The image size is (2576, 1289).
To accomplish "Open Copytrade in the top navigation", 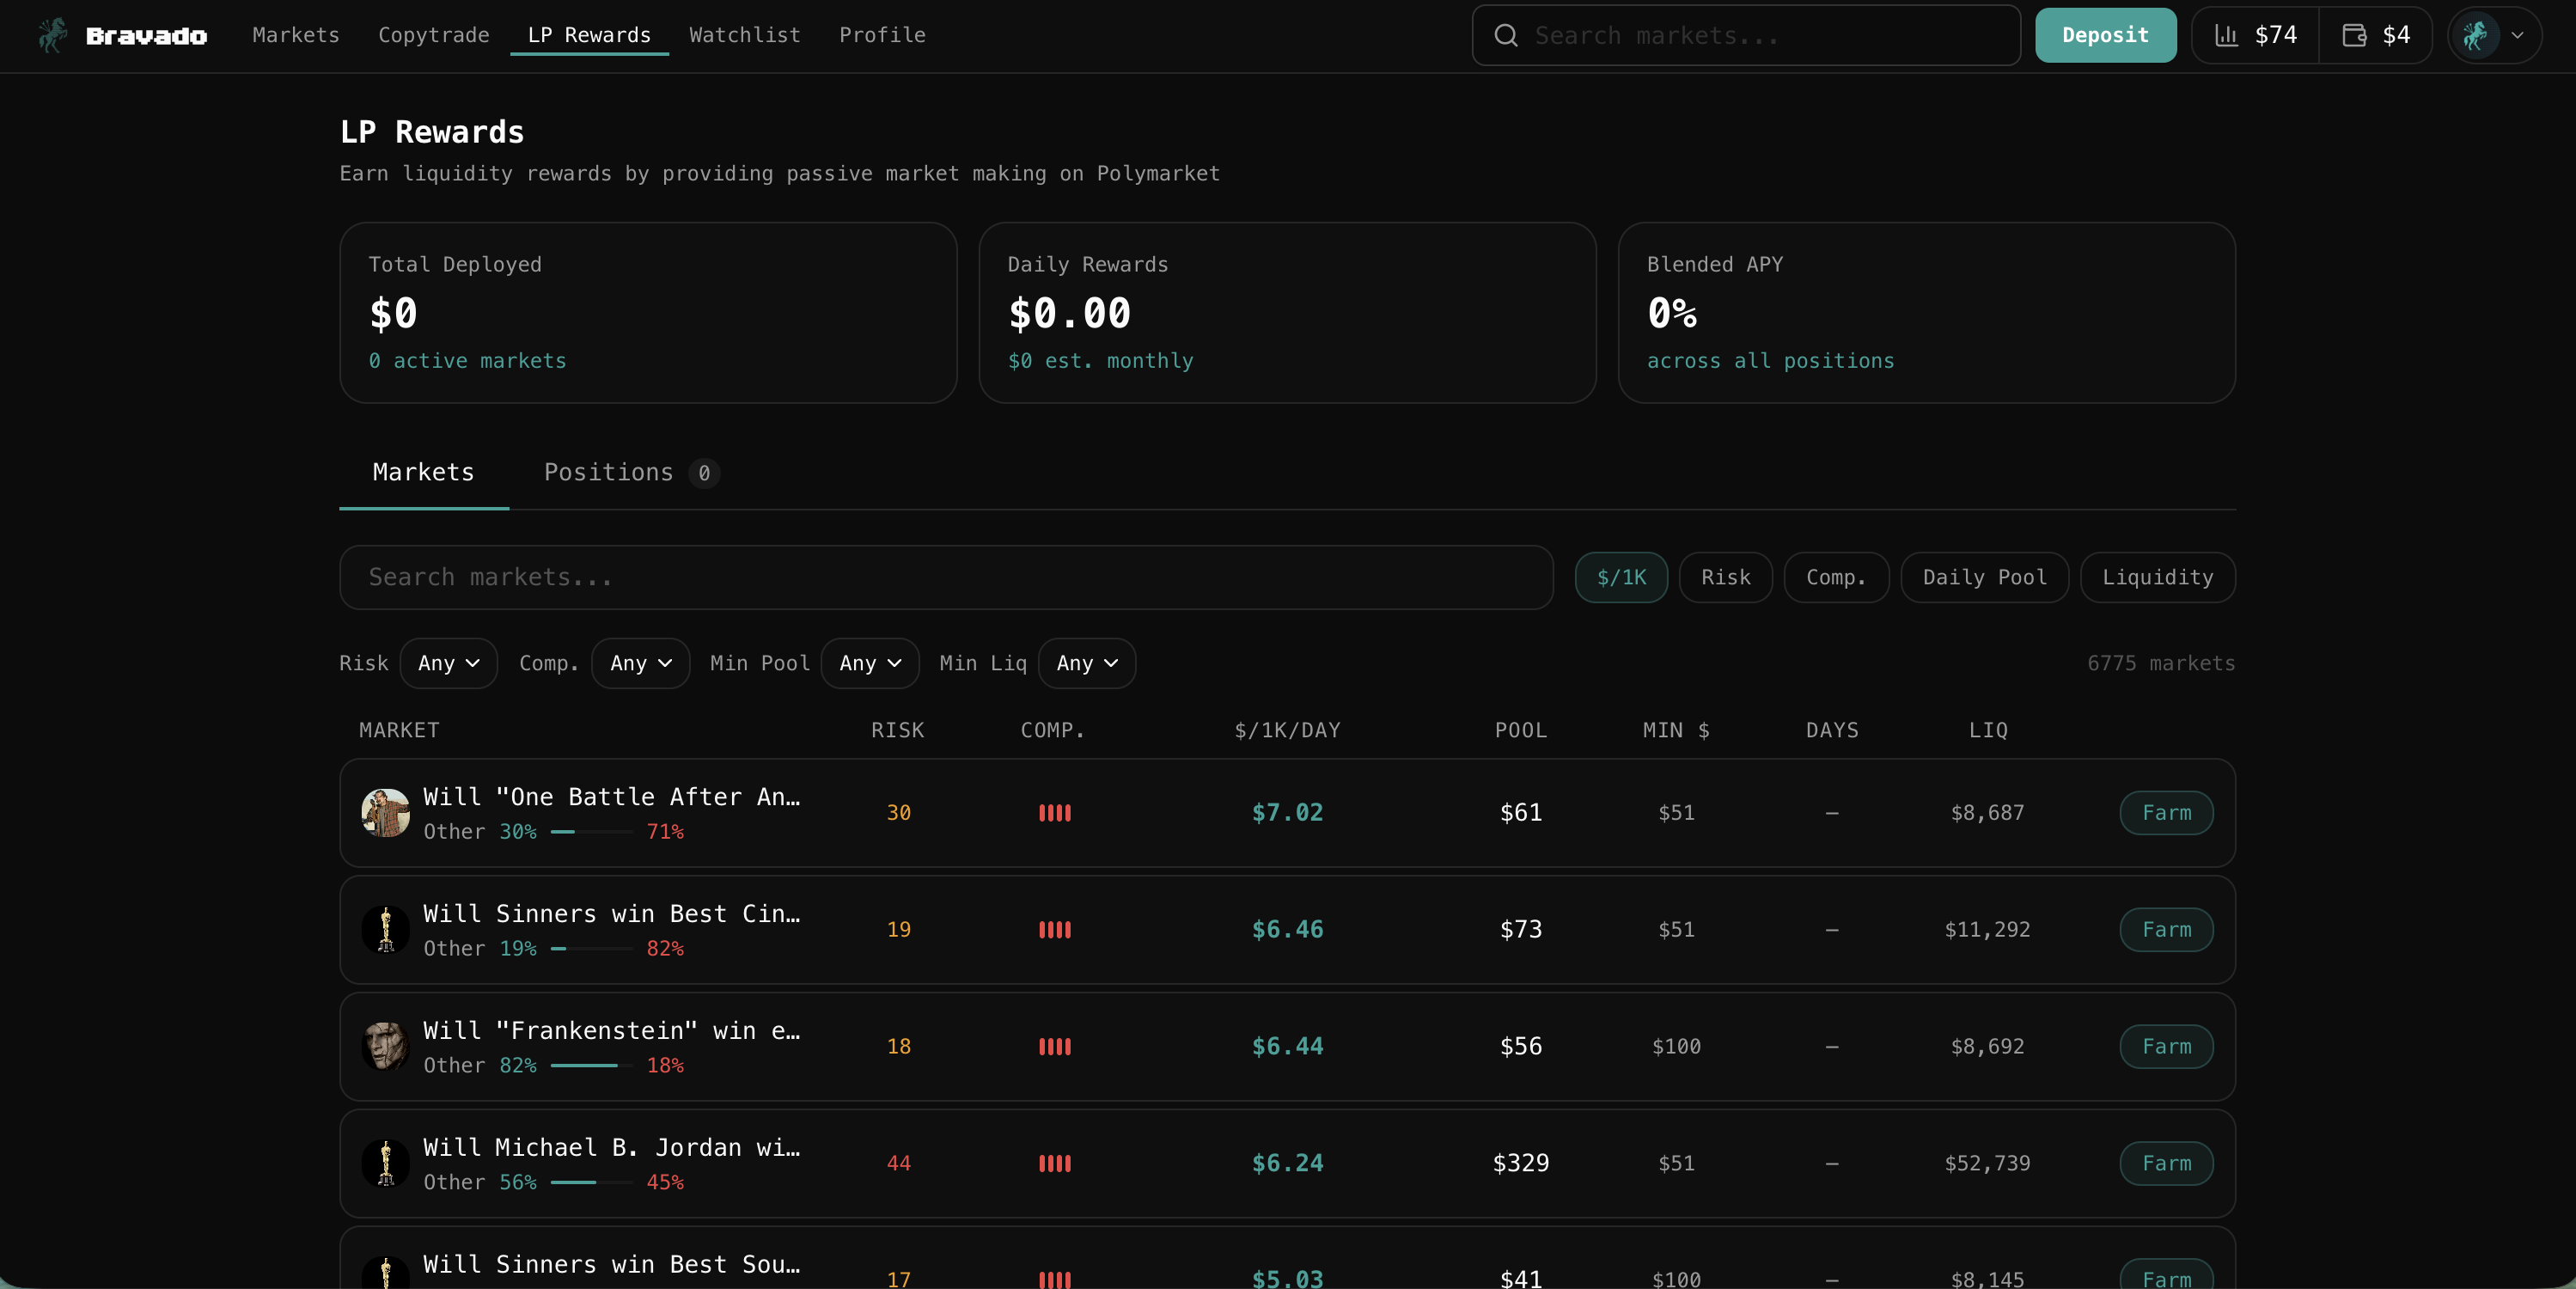I will [x=433, y=35].
